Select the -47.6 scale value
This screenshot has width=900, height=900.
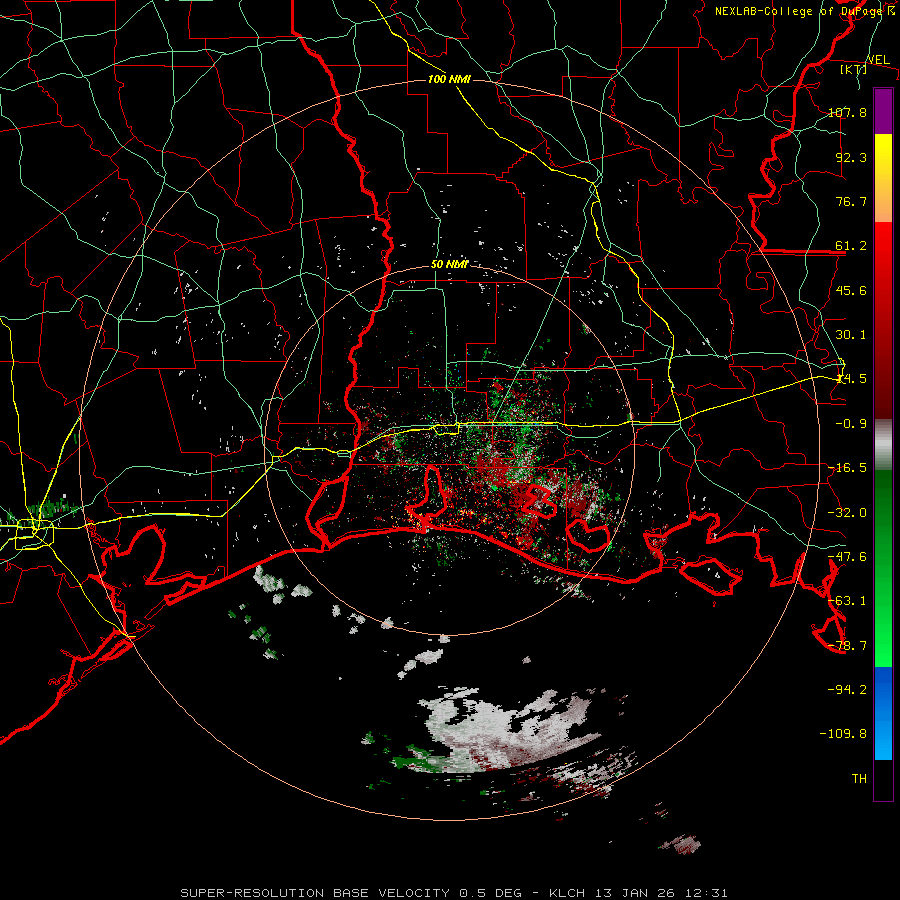tap(847, 556)
